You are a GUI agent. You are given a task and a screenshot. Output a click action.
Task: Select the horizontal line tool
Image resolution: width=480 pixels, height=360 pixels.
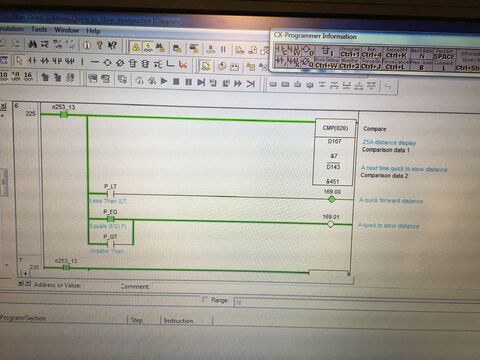pyautogui.click(x=95, y=62)
